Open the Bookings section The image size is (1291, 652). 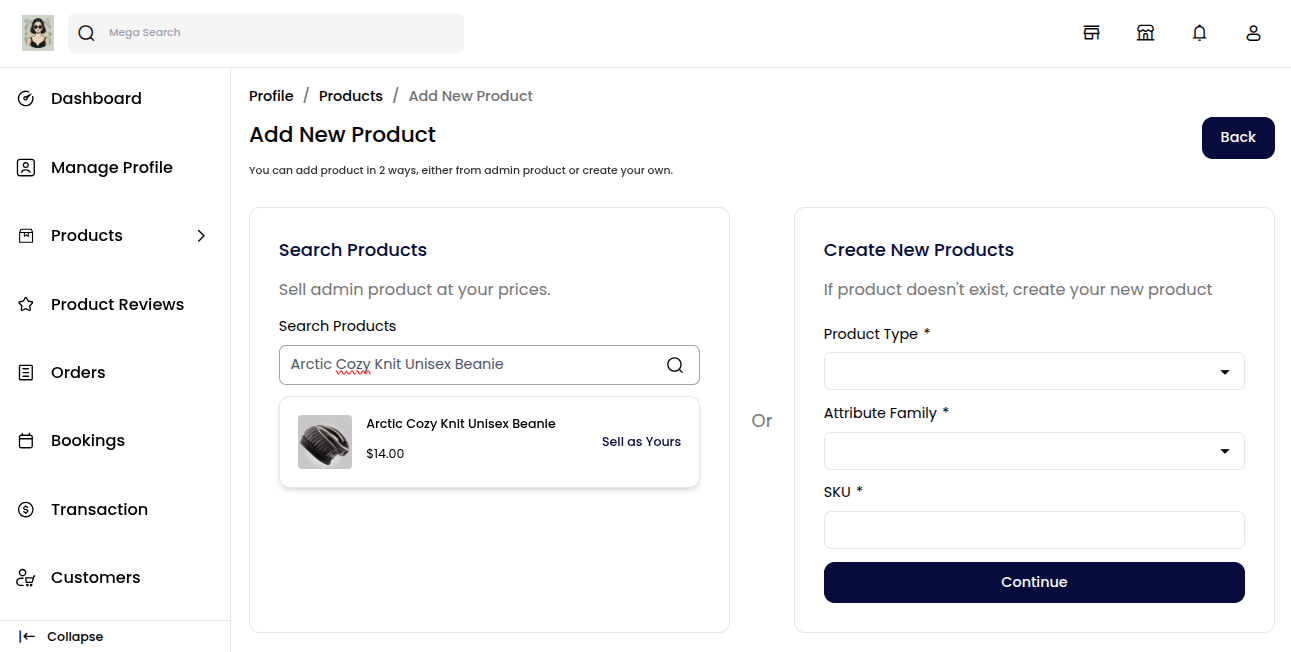point(87,440)
